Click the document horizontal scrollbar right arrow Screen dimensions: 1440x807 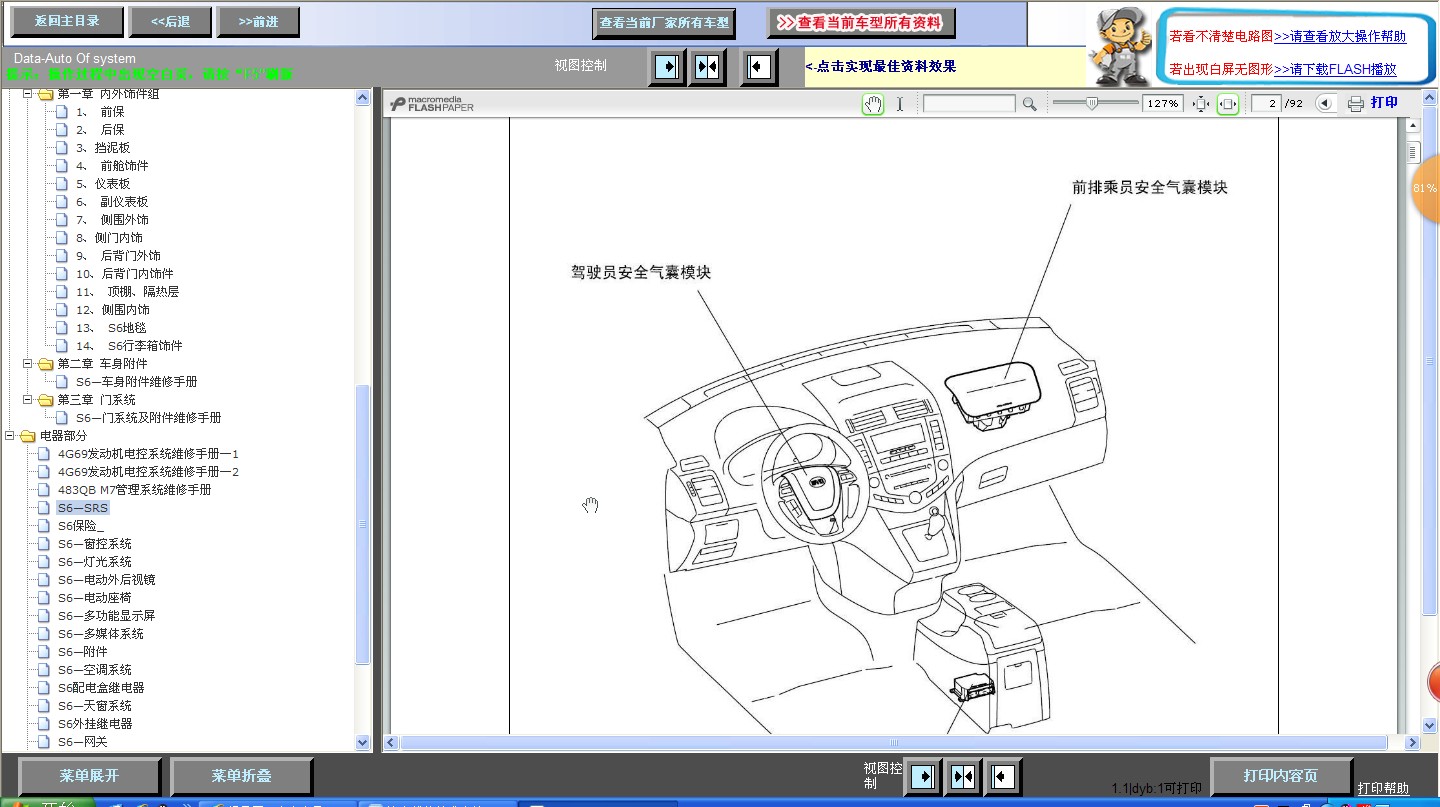point(1413,743)
